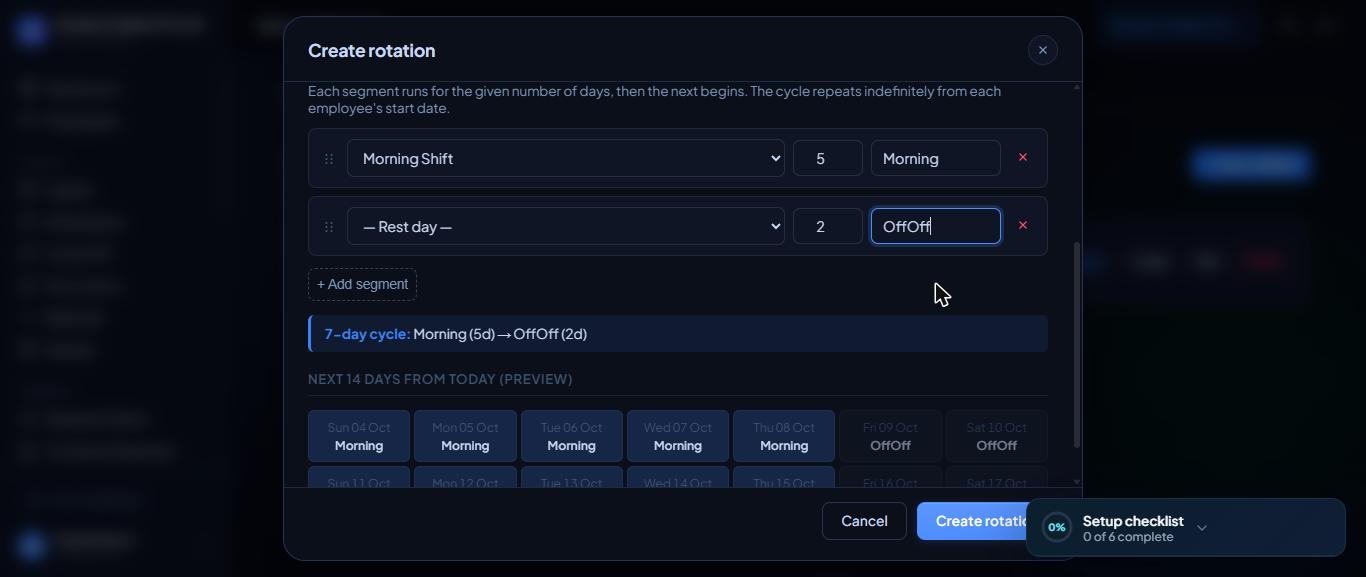Grab the Morning Shift row drag handle
1366x577 pixels.
coord(329,159)
